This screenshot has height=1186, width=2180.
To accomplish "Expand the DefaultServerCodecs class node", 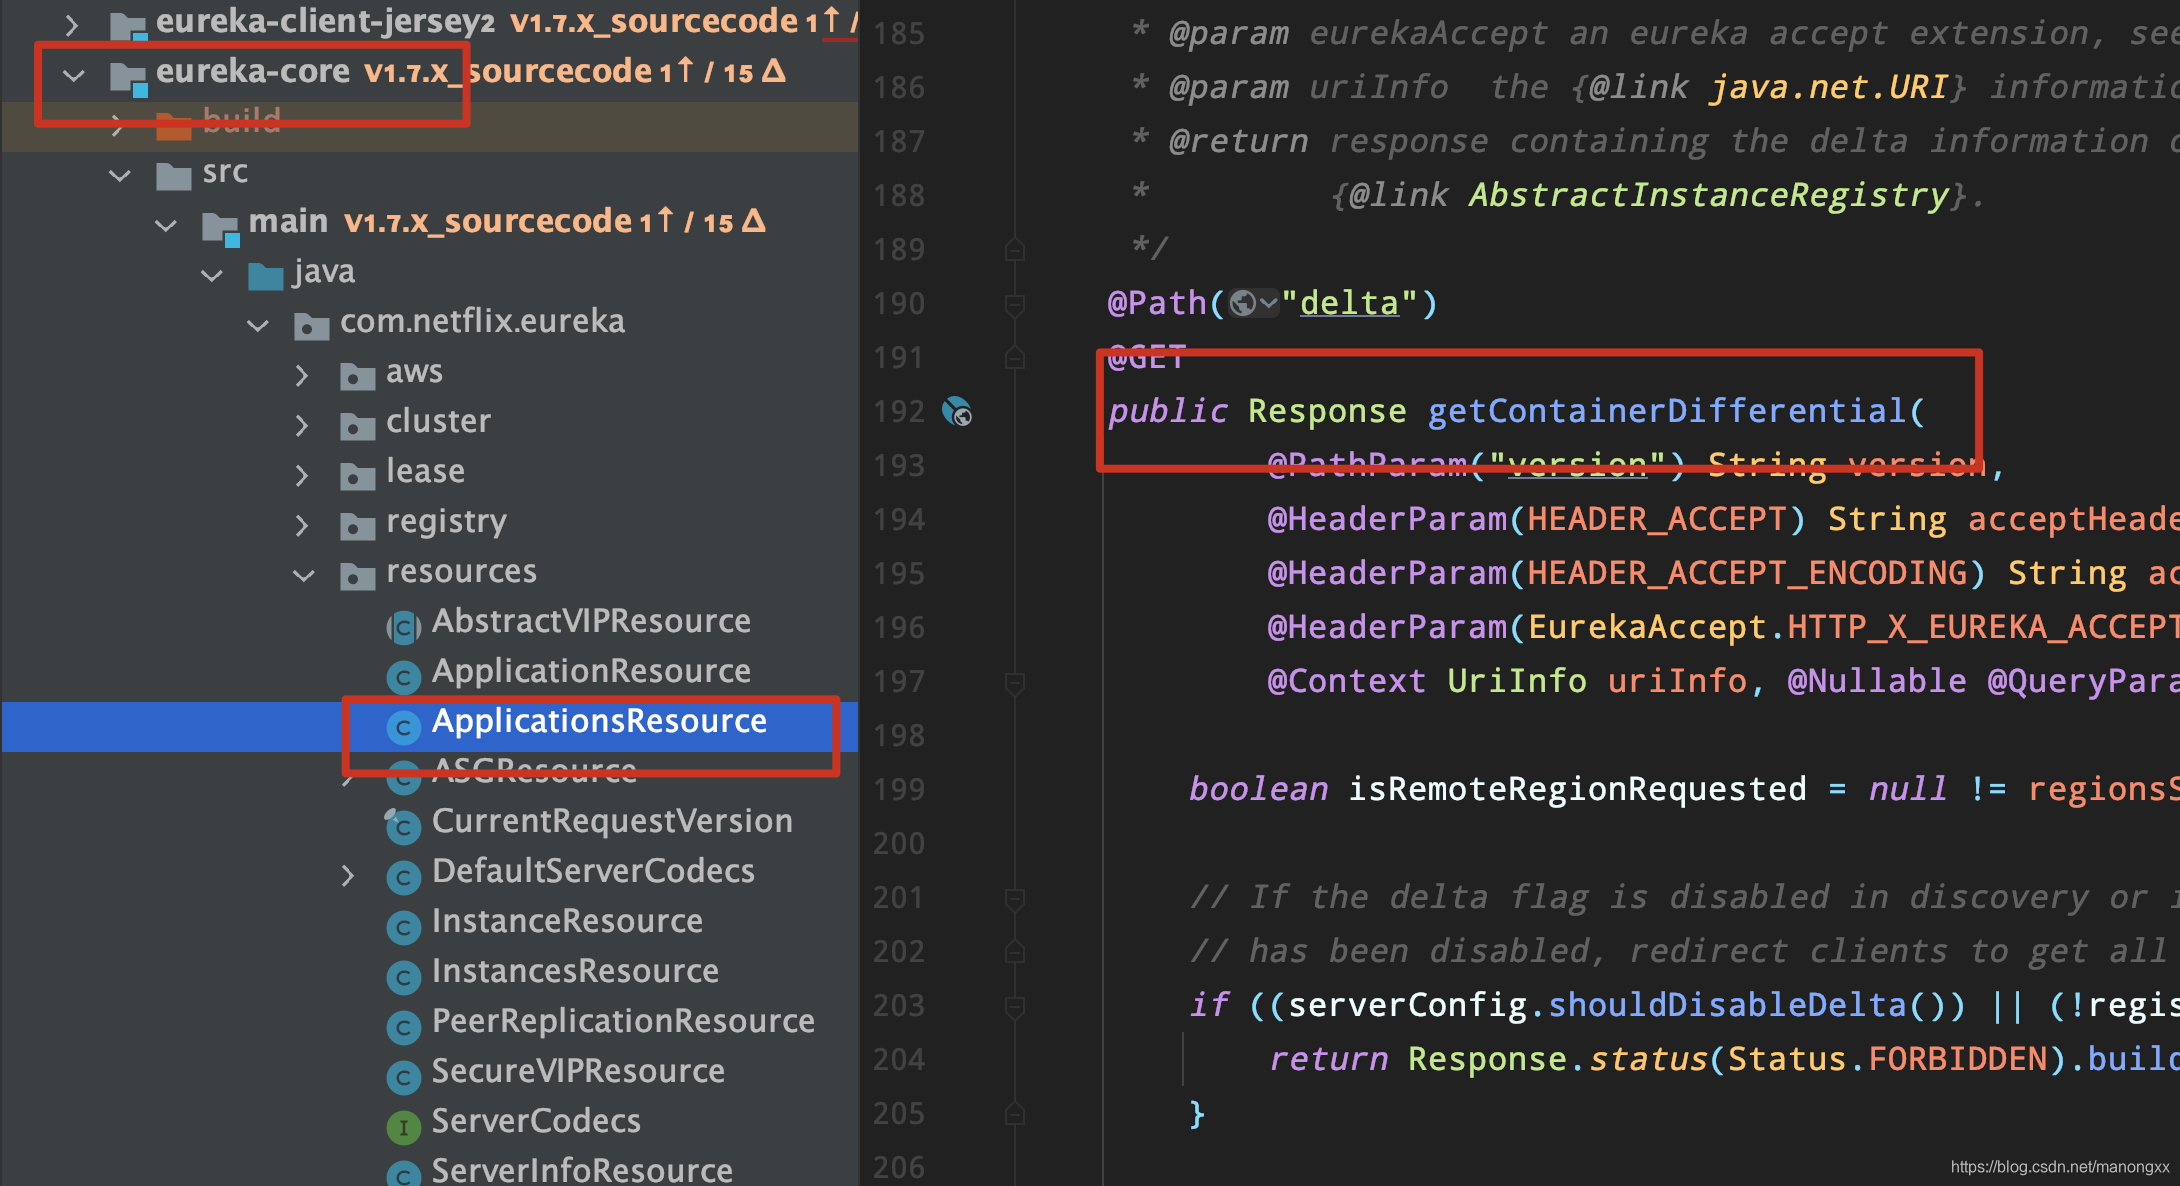I will coord(347,875).
